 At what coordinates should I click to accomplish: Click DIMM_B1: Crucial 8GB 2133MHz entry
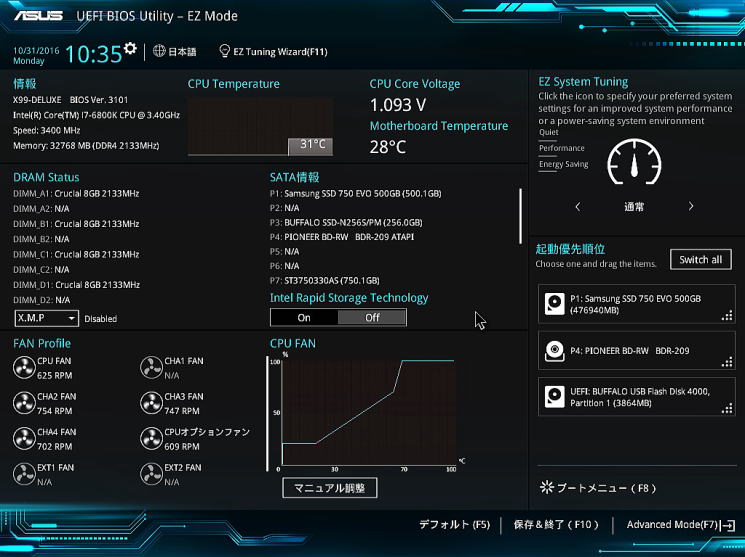76,224
